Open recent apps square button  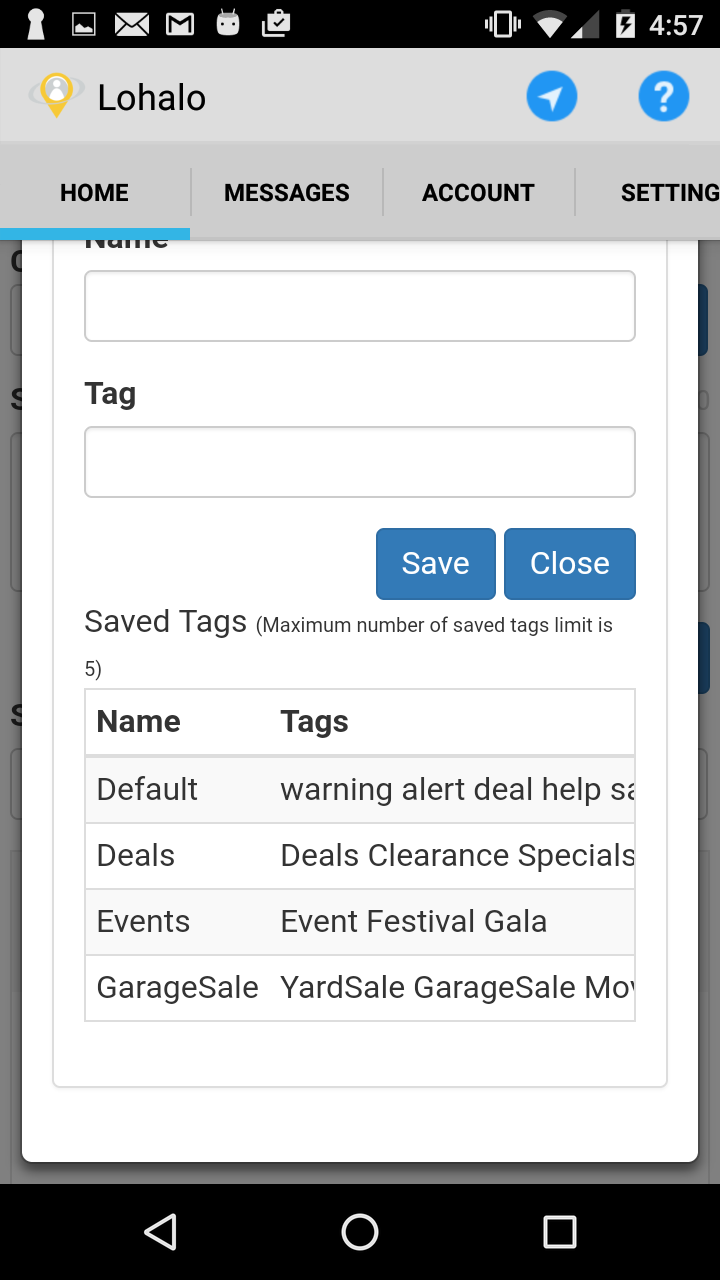pos(559,1232)
